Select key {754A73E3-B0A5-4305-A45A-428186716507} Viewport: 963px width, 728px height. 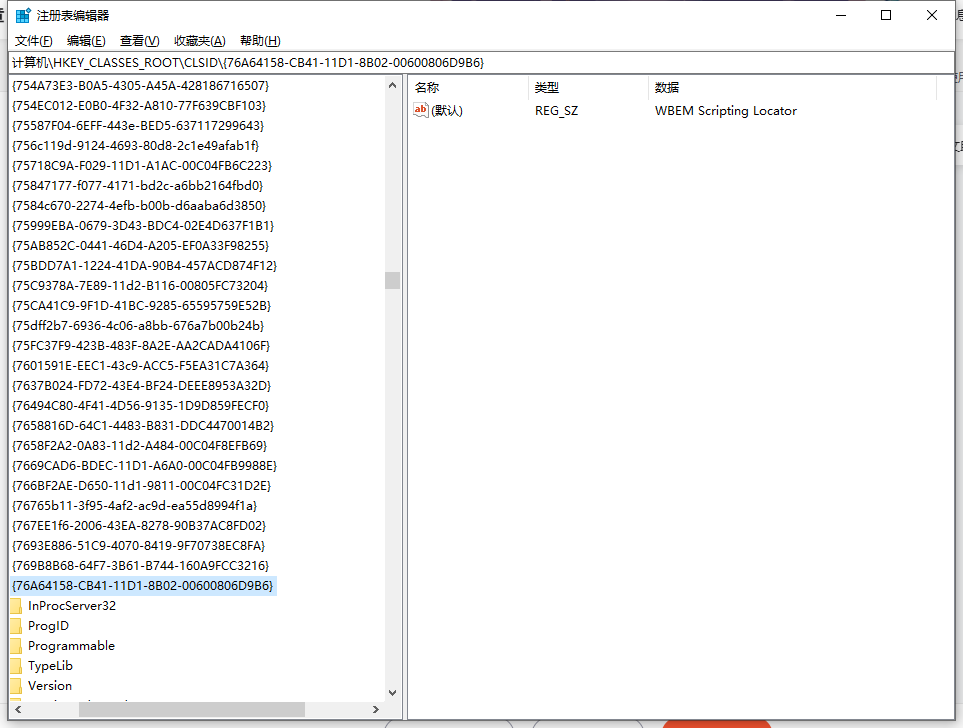[141, 85]
